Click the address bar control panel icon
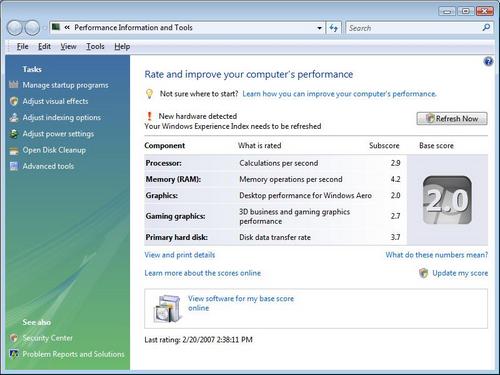The image size is (500, 375). [x=56, y=27]
